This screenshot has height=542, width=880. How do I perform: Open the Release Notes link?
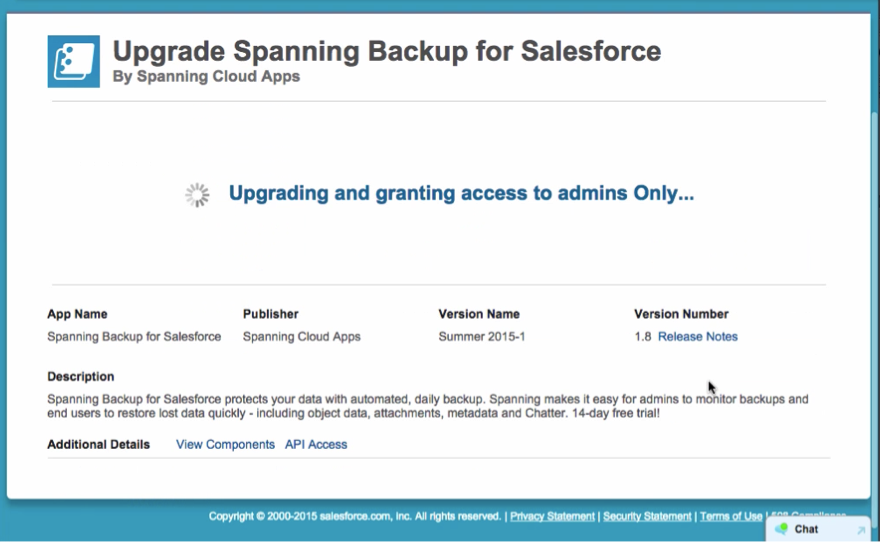click(698, 337)
